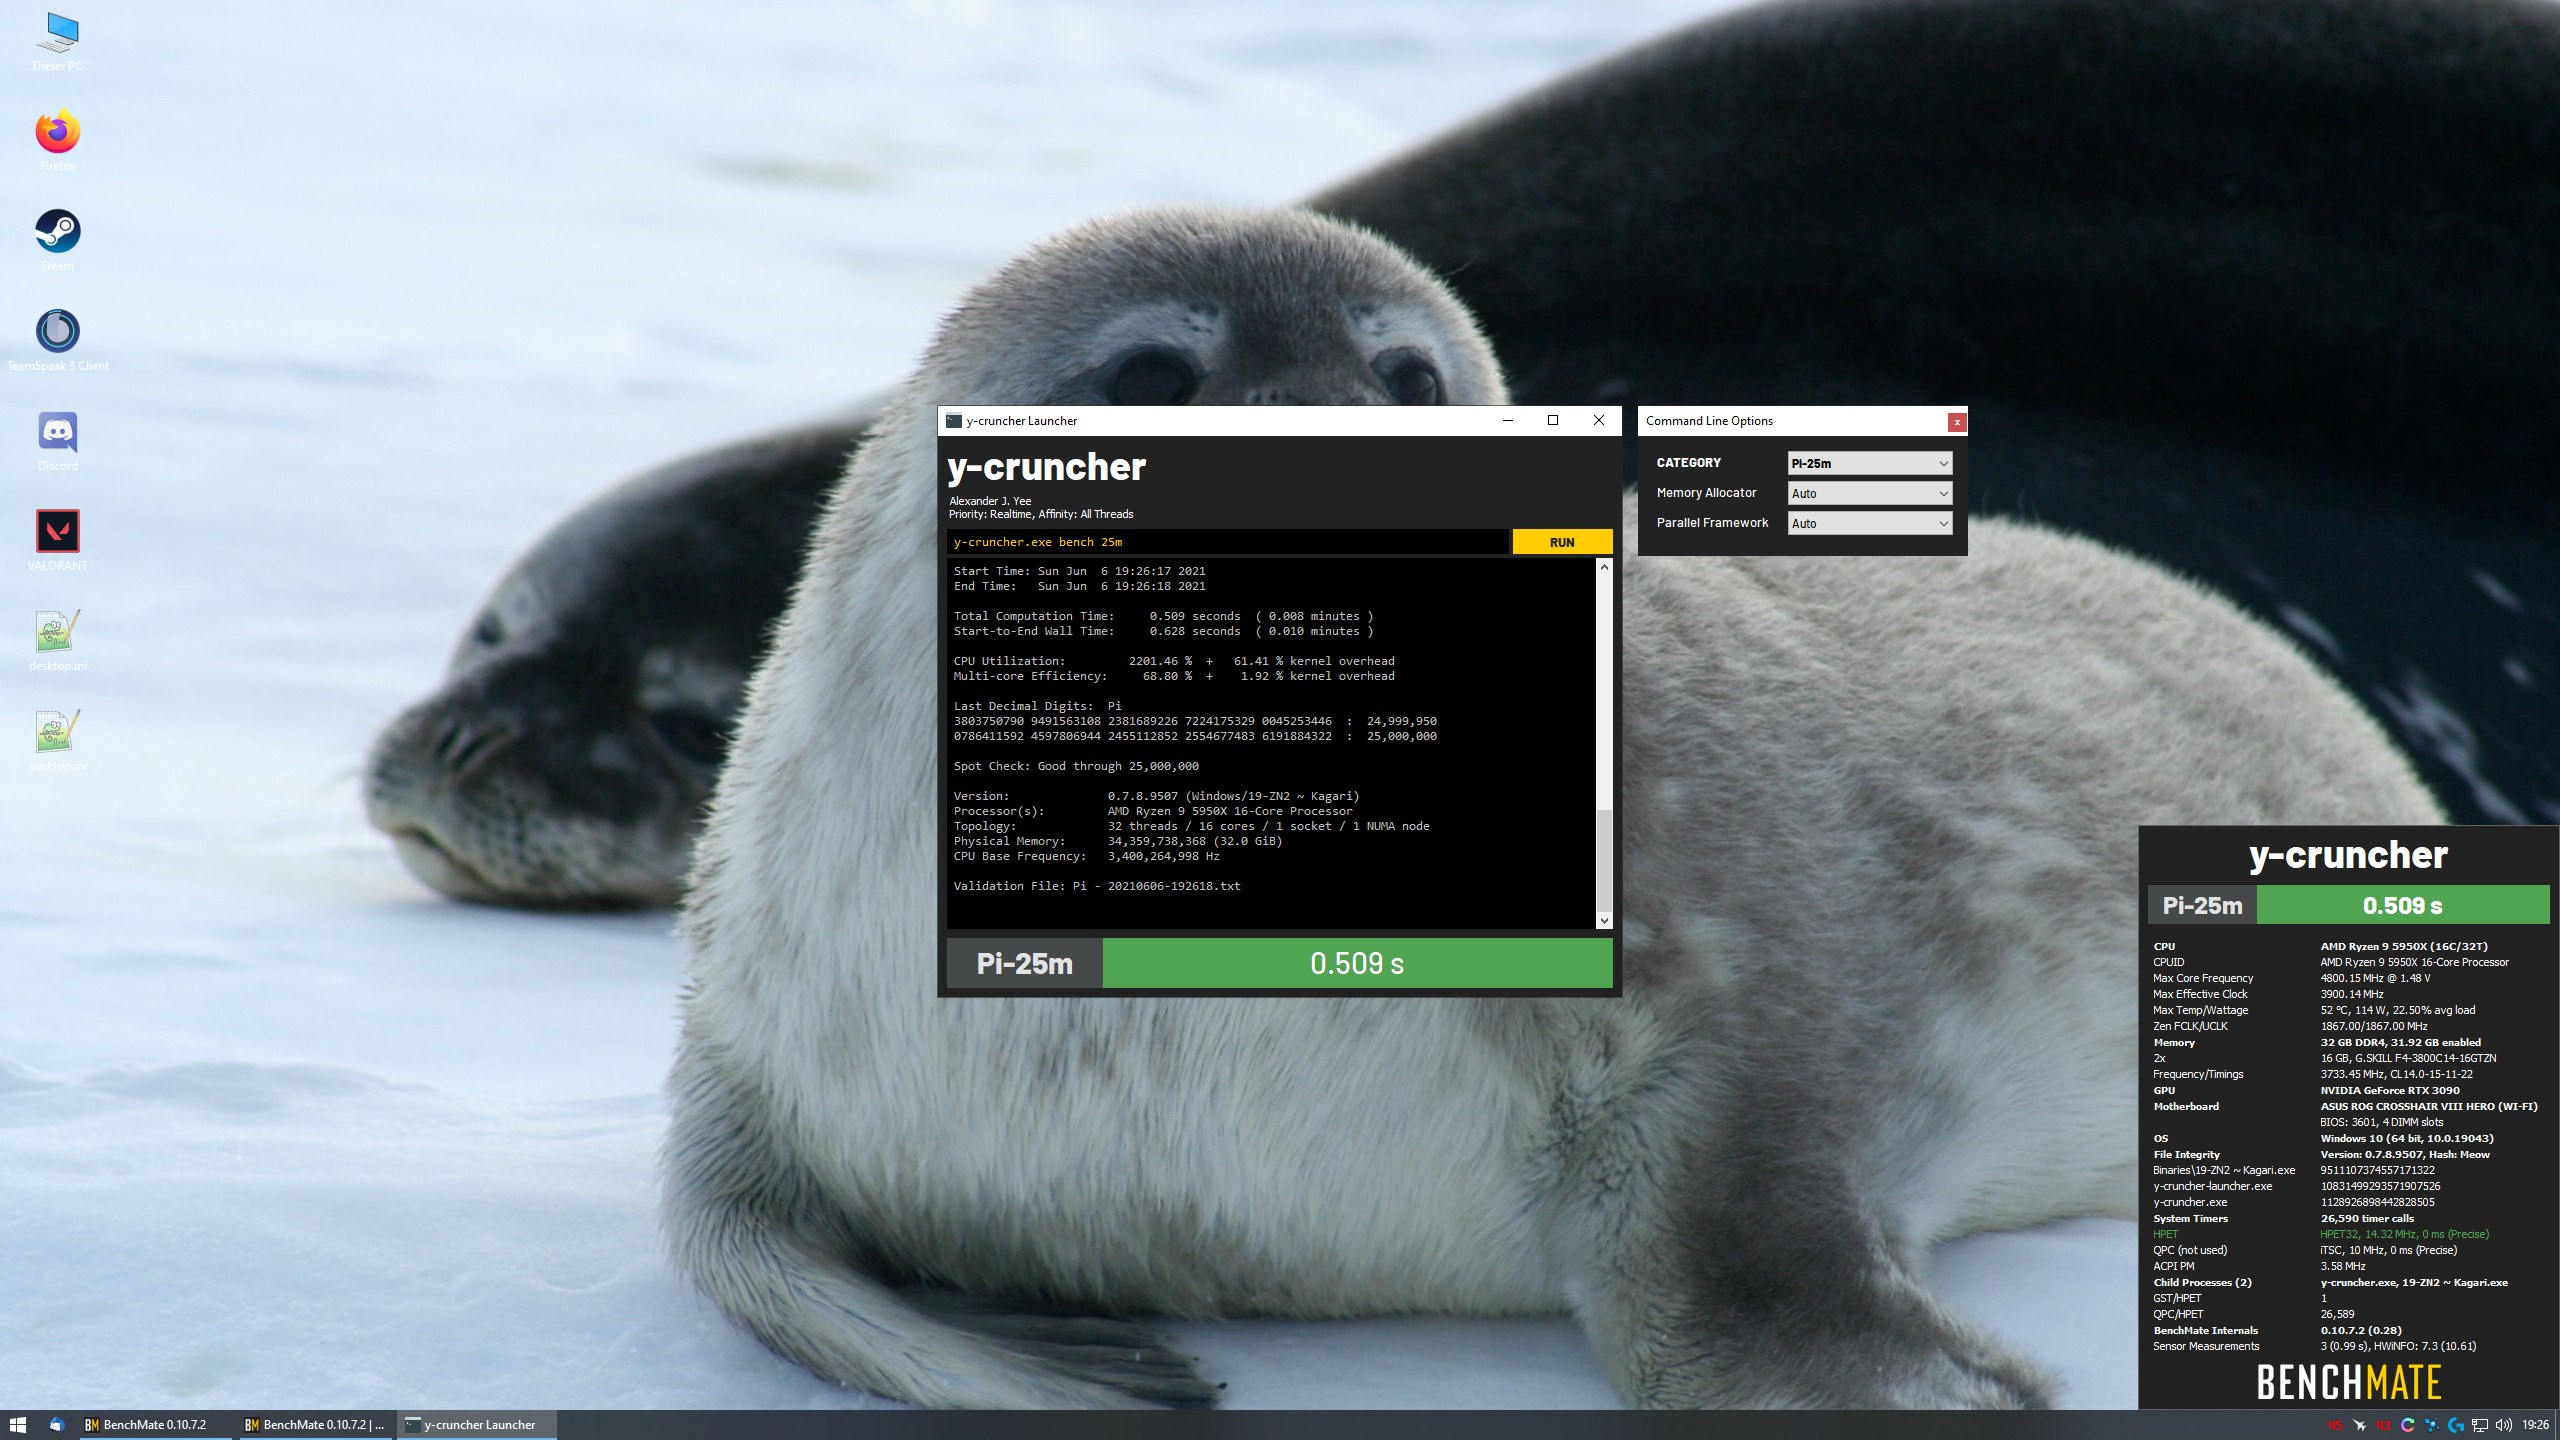Image resolution: width=2560 pixels, height=1440 pixels.
Task: Select the Discord desktop shortcut
Action: [57, 441]
